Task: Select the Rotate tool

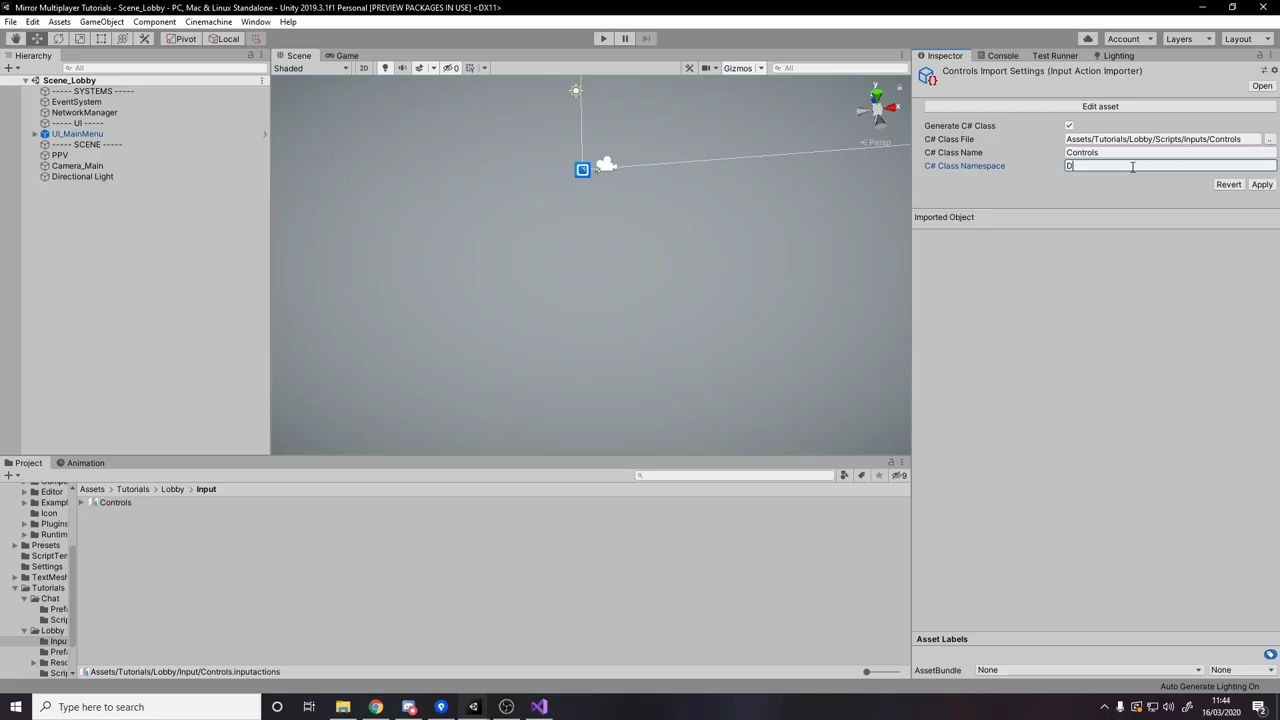Action: (57, 38)
